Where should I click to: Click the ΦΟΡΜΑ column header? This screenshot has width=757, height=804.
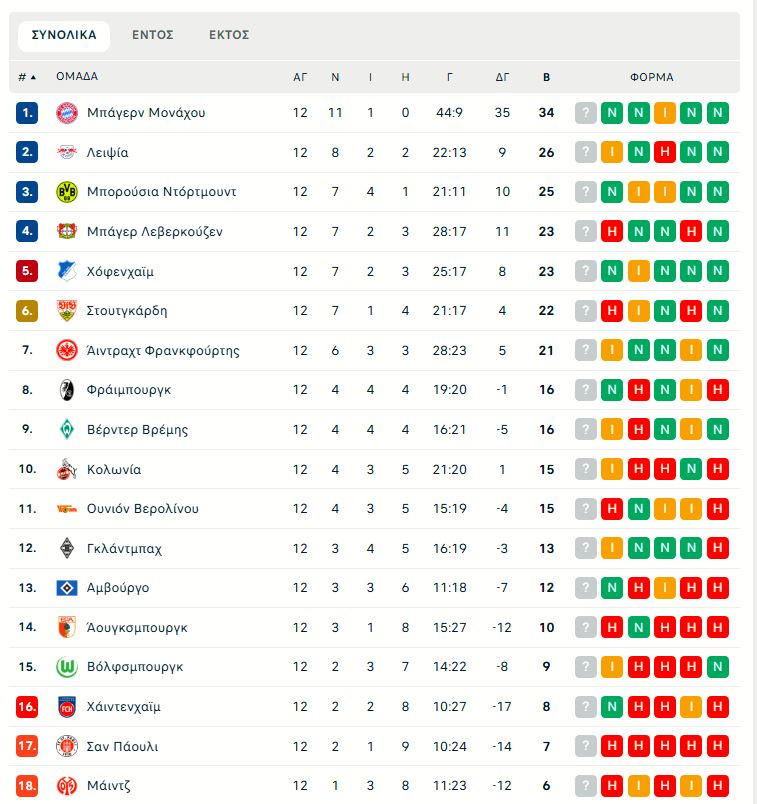click(x=651, y=77)
